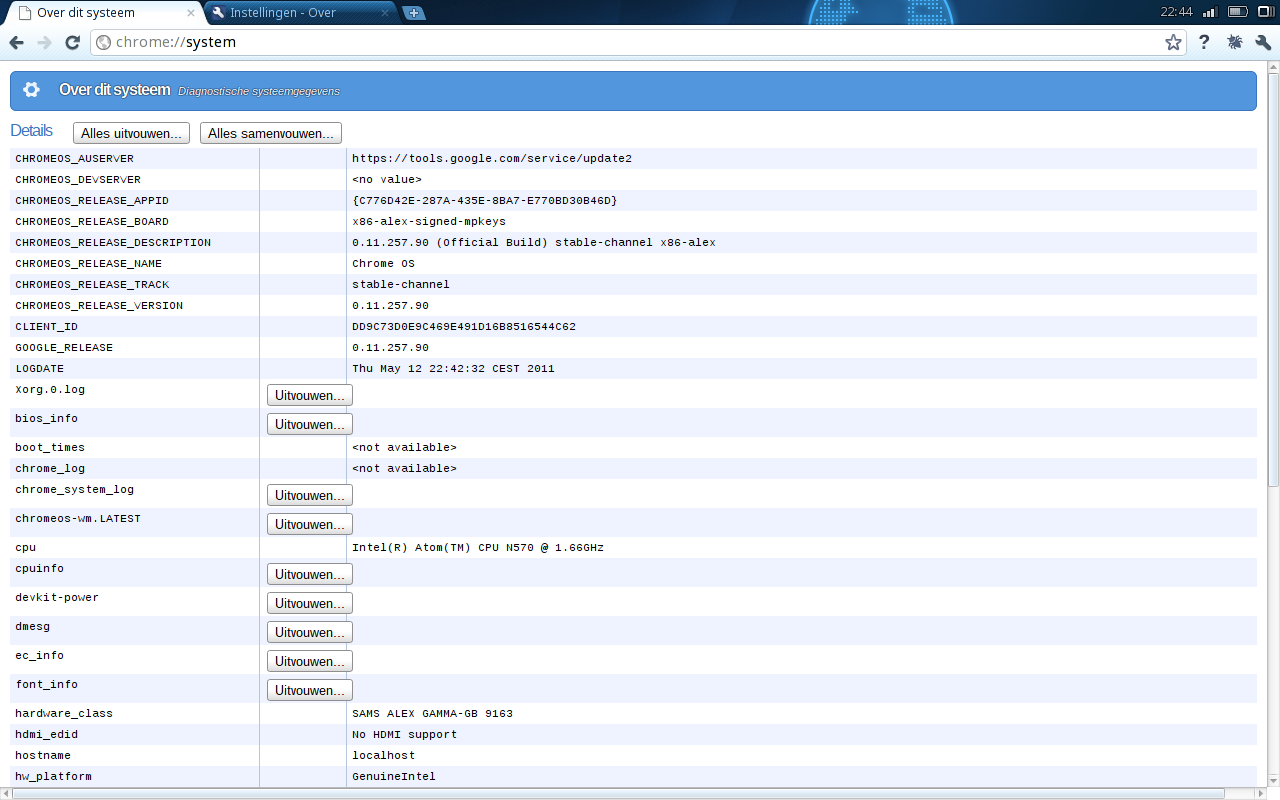Click the 'LOGDATE' key
Viewport: 1280px width, 800px height.
pos(40,368)
